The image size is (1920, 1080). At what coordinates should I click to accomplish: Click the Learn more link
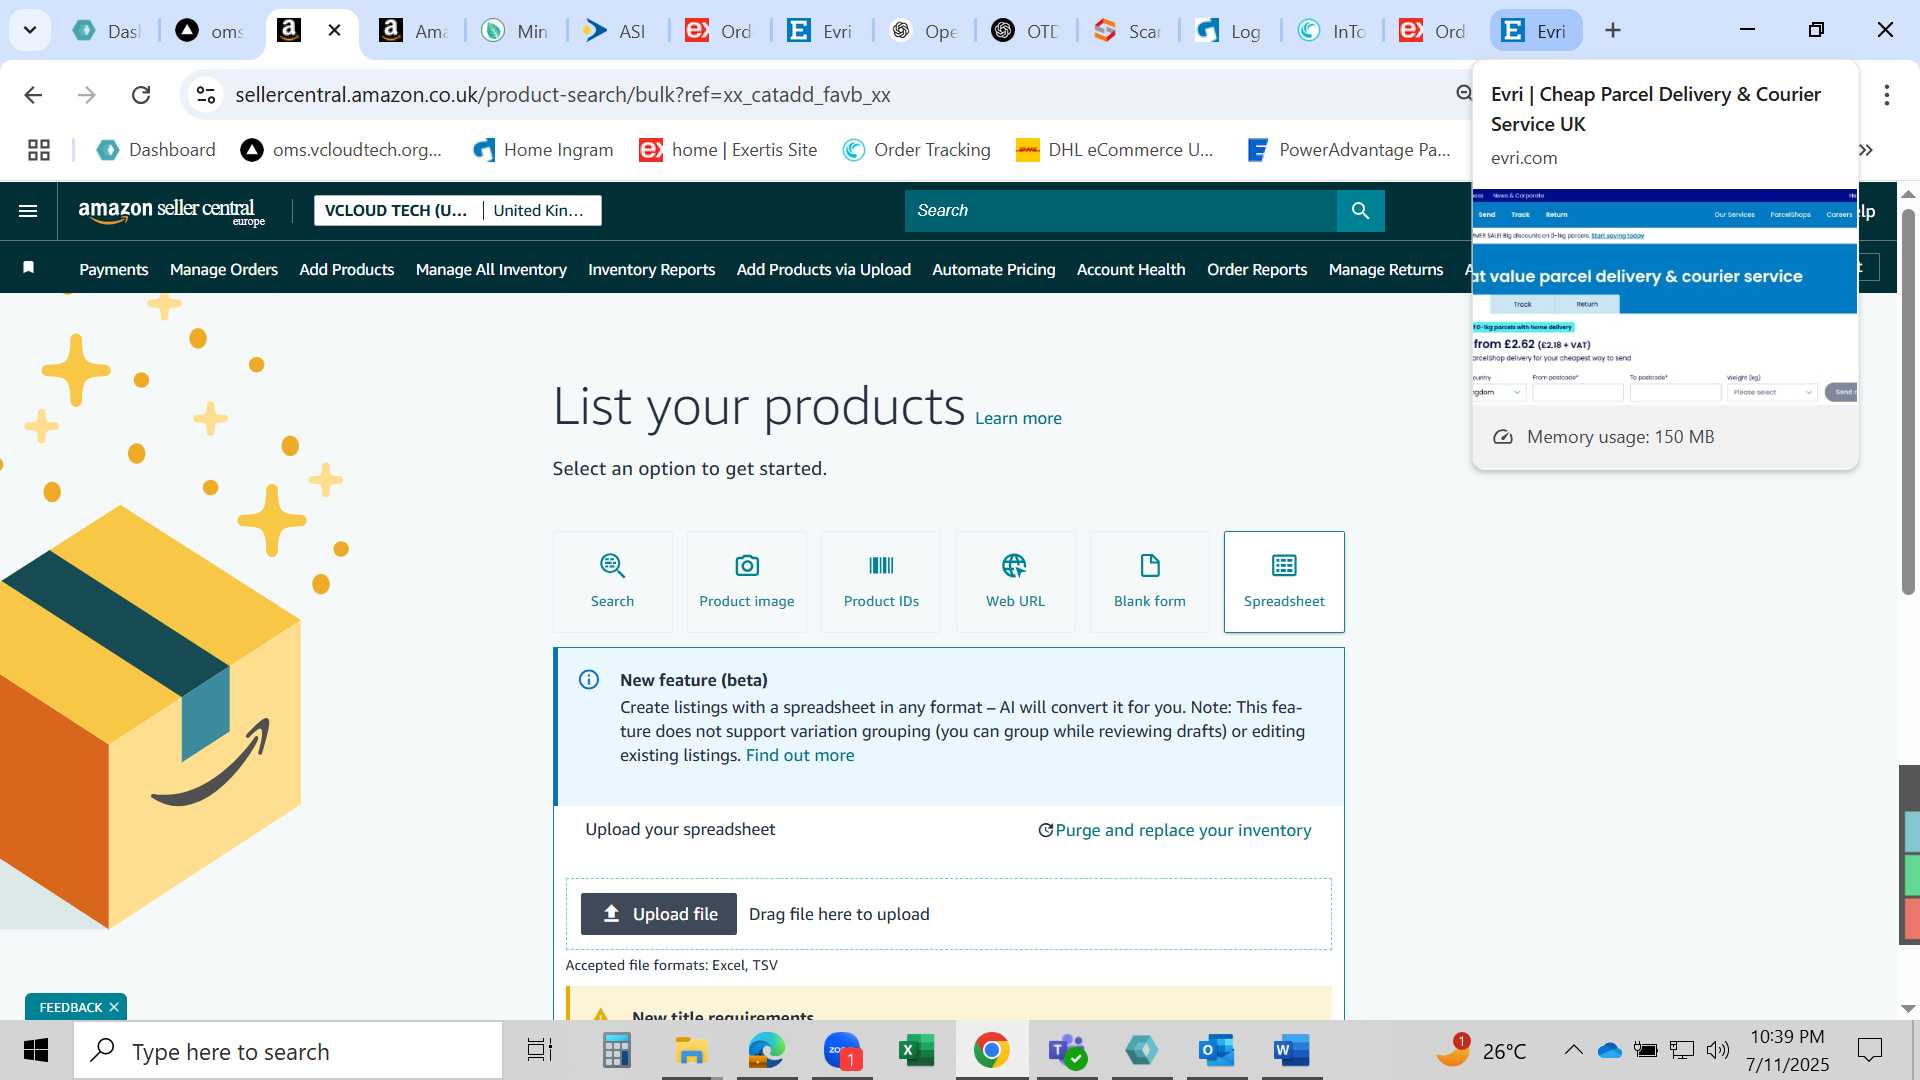(1018, 418)
